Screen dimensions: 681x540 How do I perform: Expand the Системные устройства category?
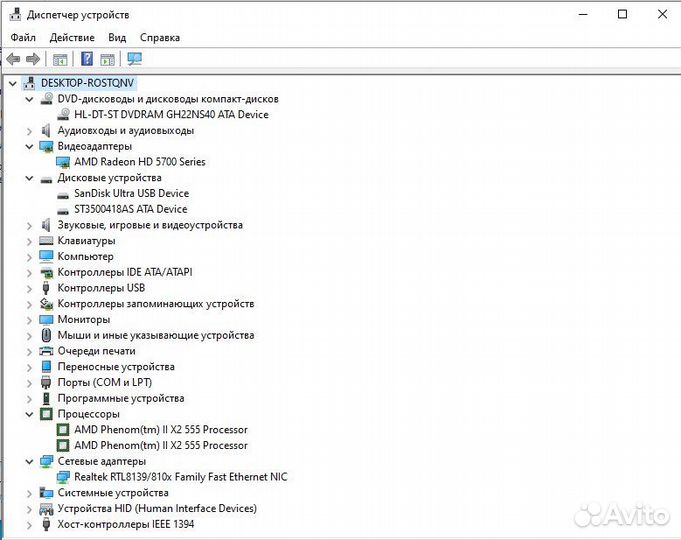[29, 494]
